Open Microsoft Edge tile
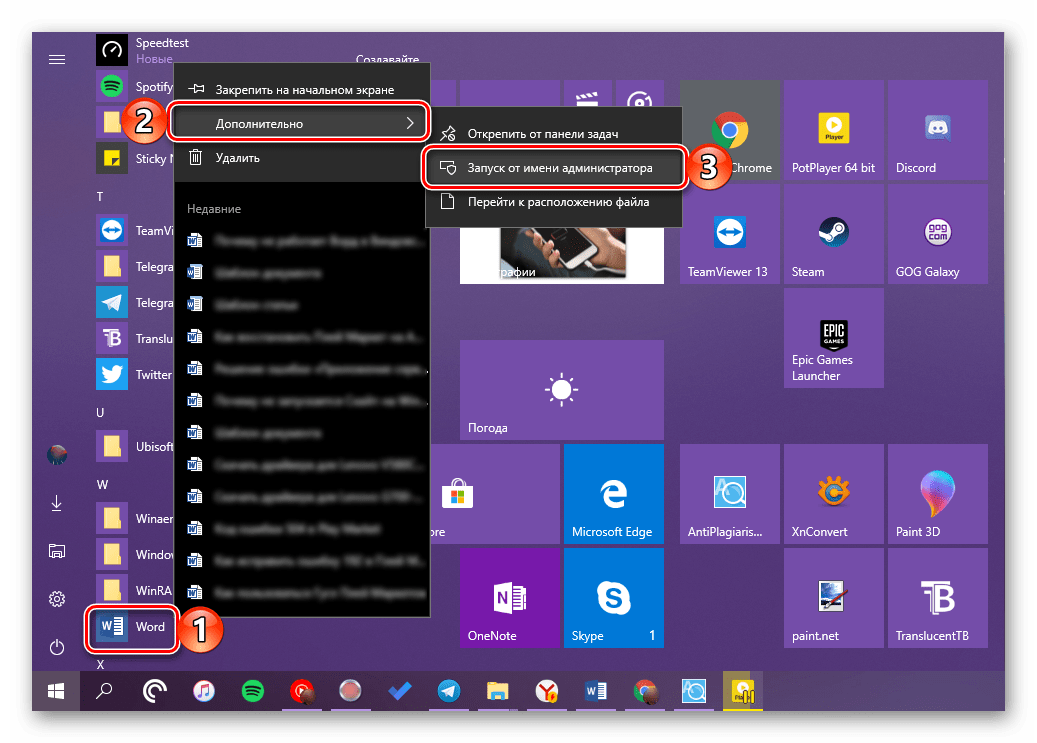1037x743 pixels. click(613, 493)
